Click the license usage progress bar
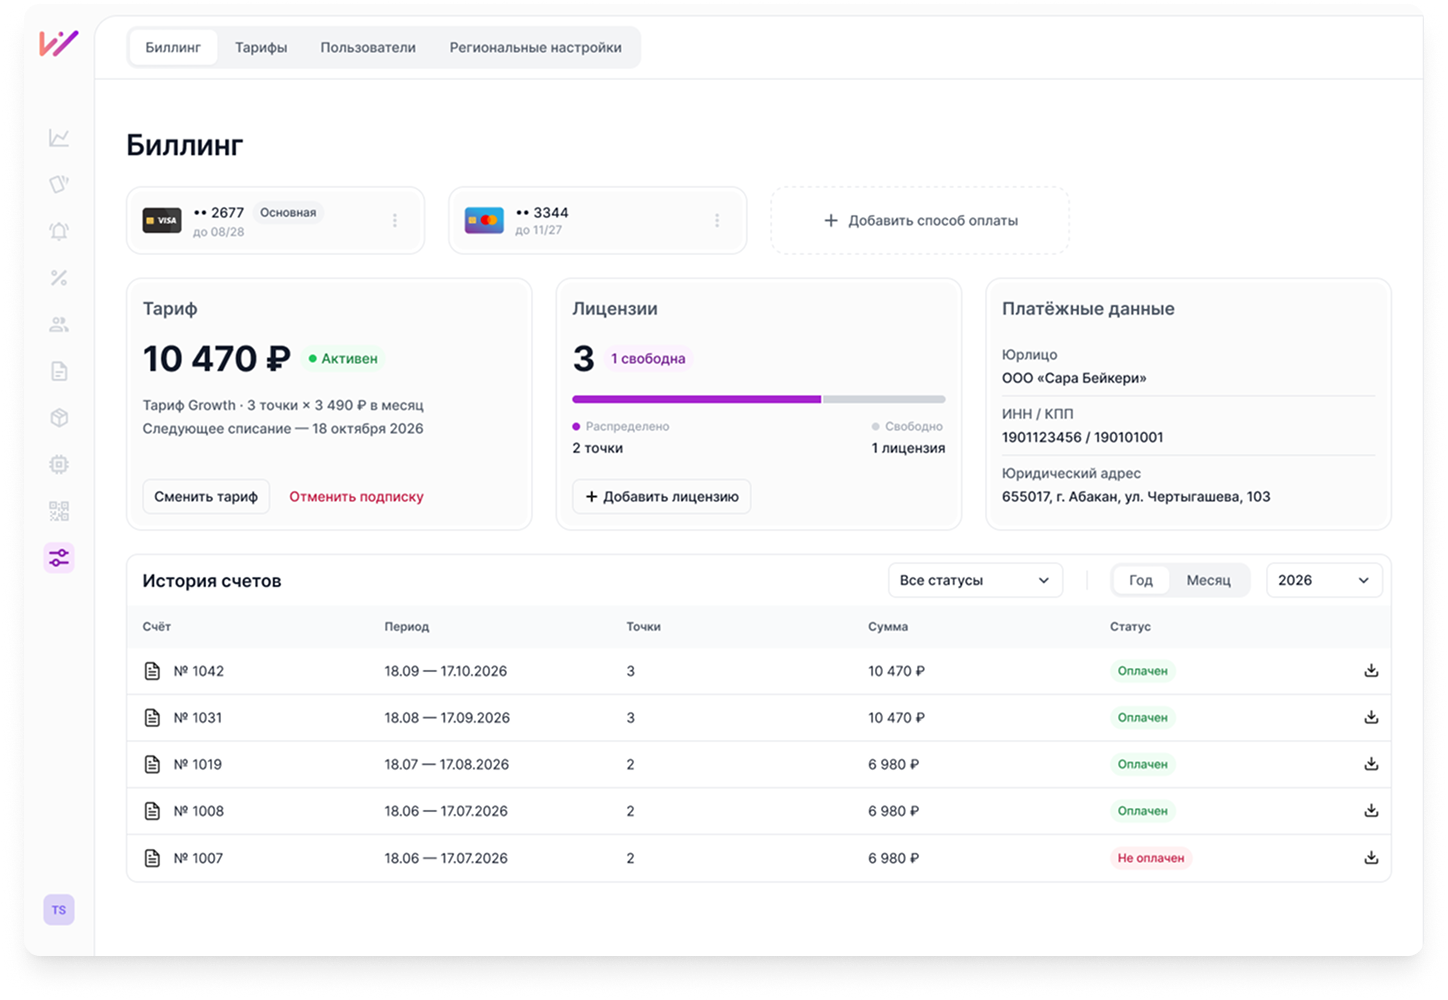1448x1000 pixels. tap(759, 399)
